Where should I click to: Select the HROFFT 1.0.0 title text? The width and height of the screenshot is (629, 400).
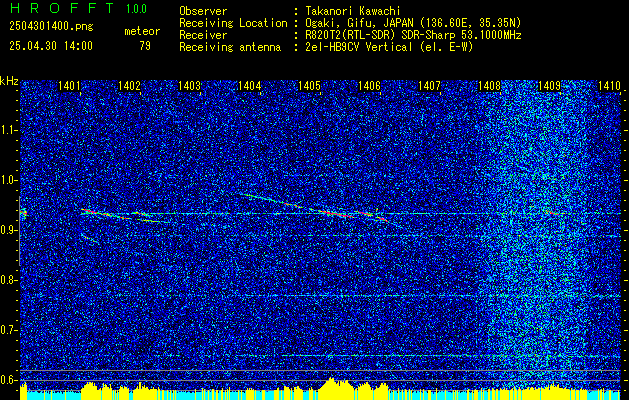78,8
